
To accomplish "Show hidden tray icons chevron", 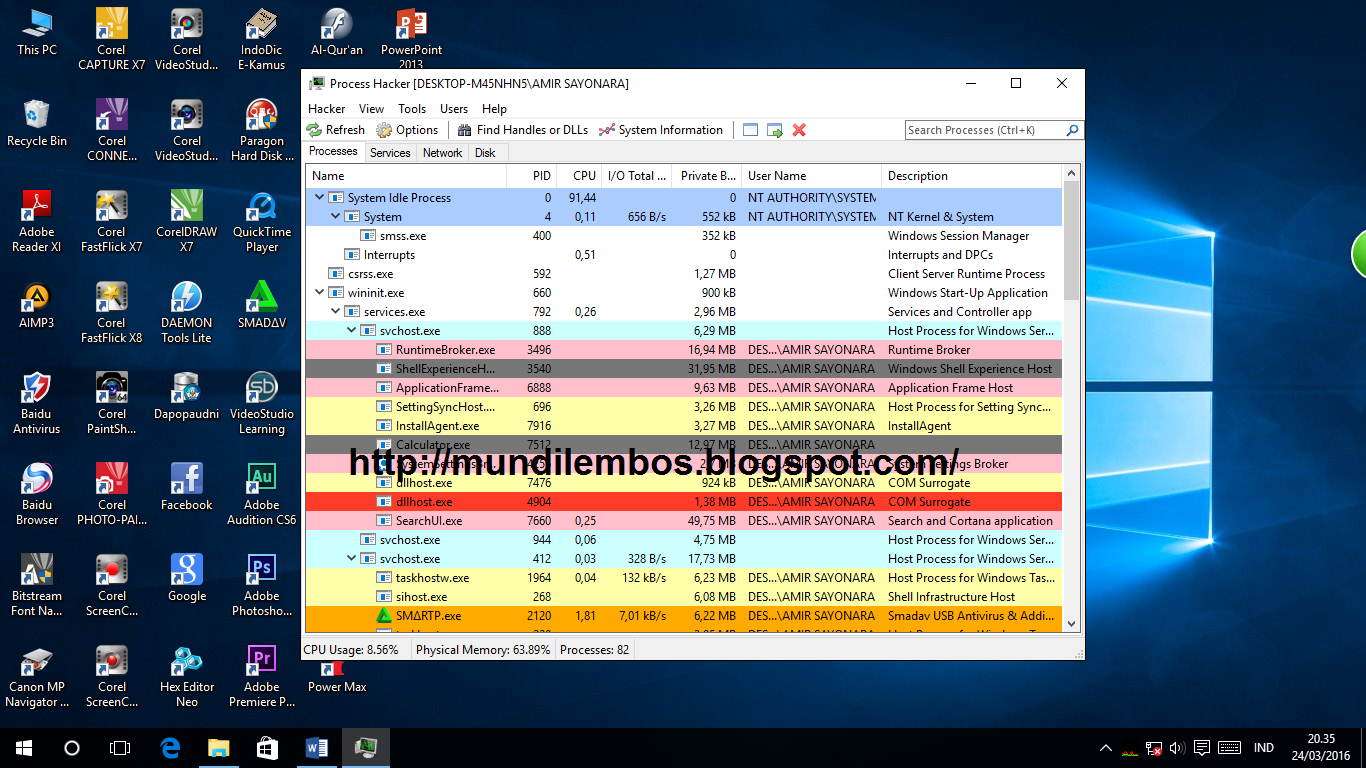I will 1106,748.
